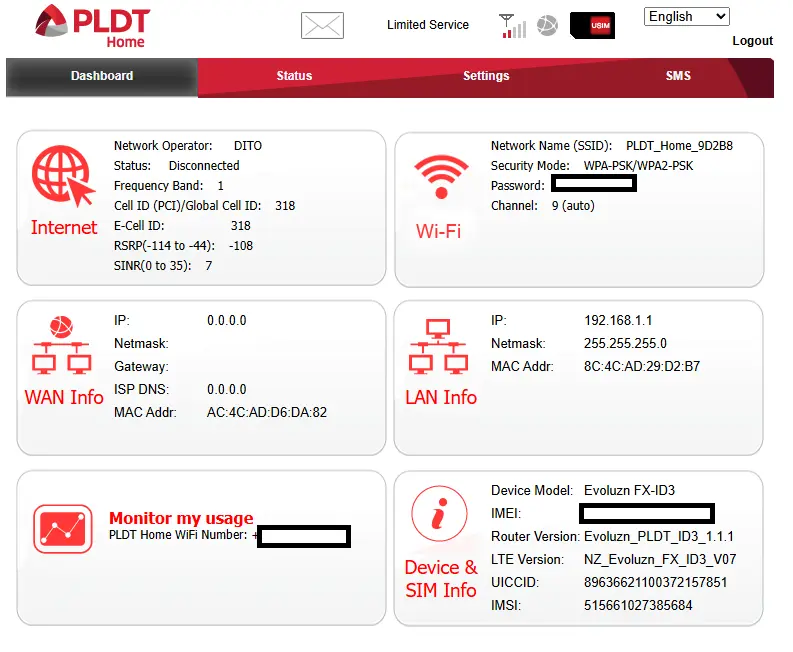Image resolution: width=793 pixels, height=652 pixels.
Task: Click the Router Version Evoluzn_PLDT_ID3_1.1.1
Action: [658, 537]
